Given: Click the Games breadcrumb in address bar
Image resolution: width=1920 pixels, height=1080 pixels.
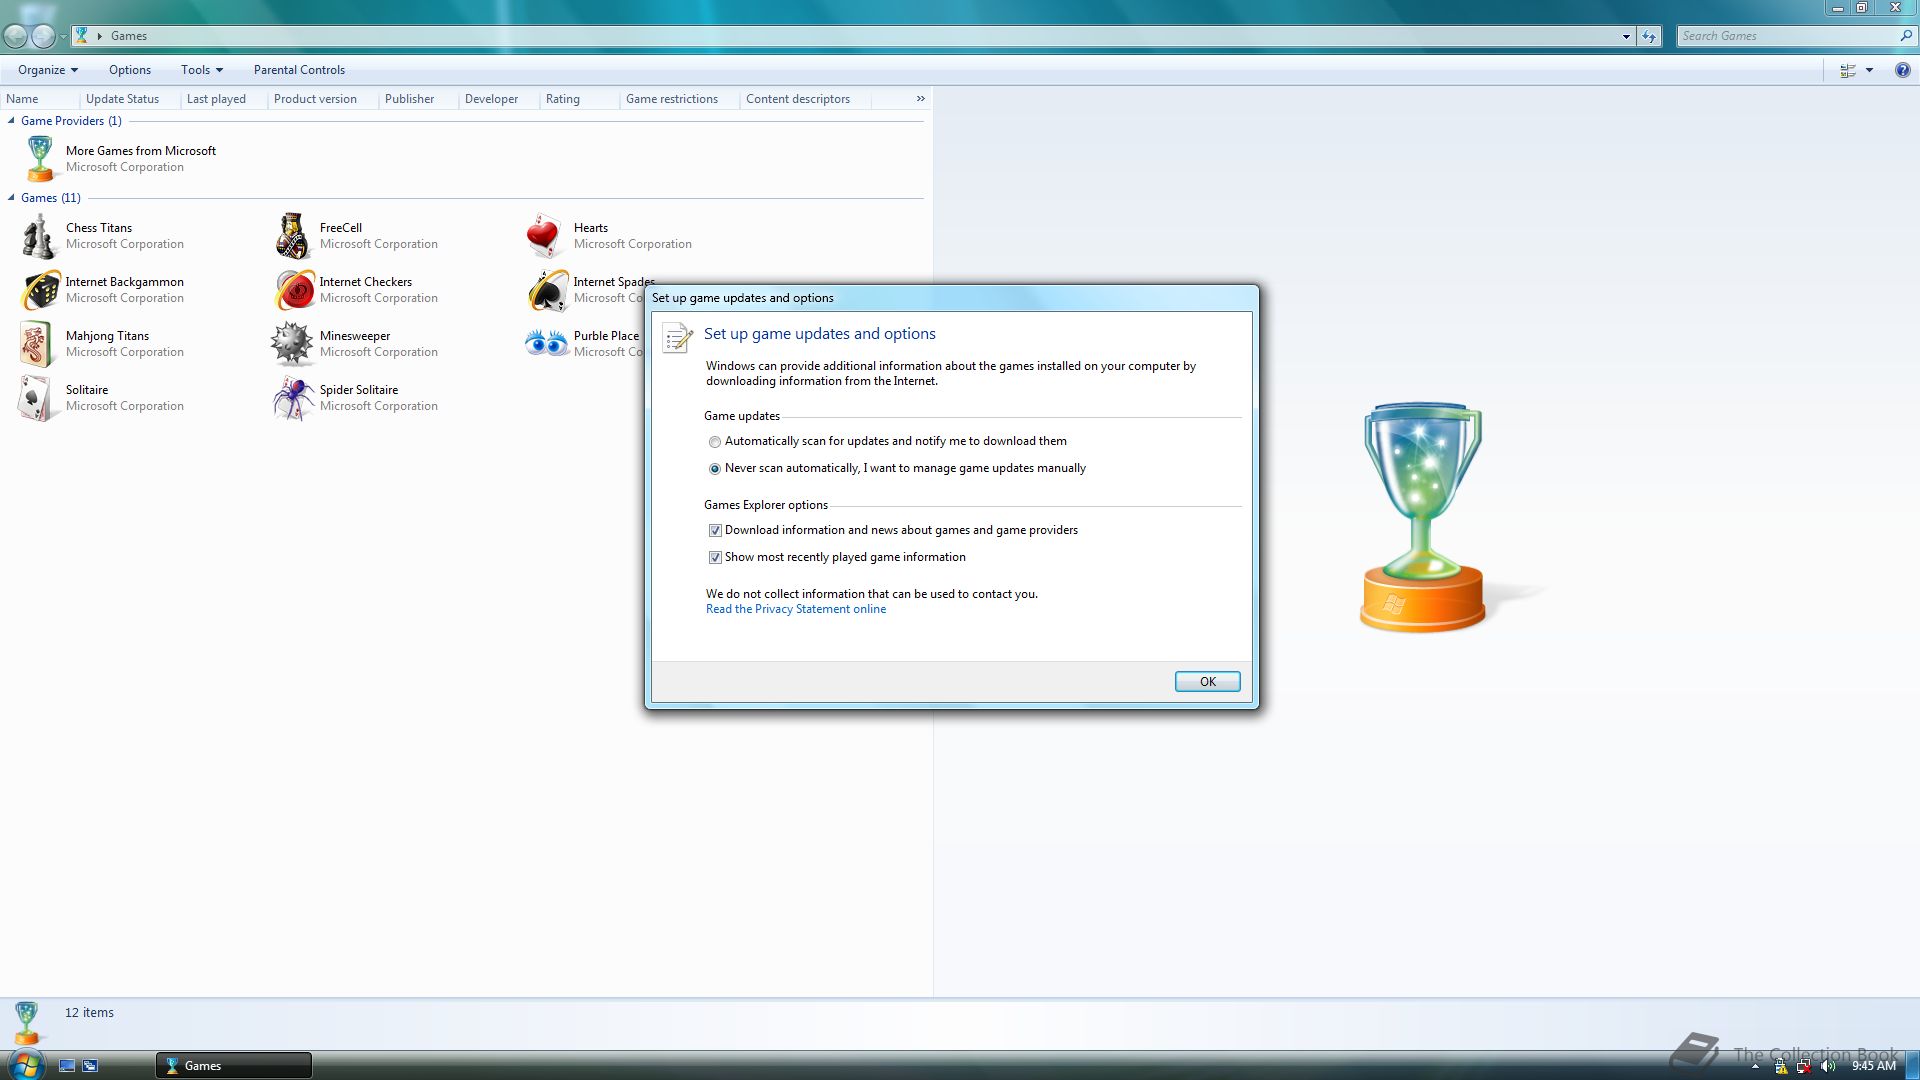Looking at the screenshot, I should click(129, 36).
